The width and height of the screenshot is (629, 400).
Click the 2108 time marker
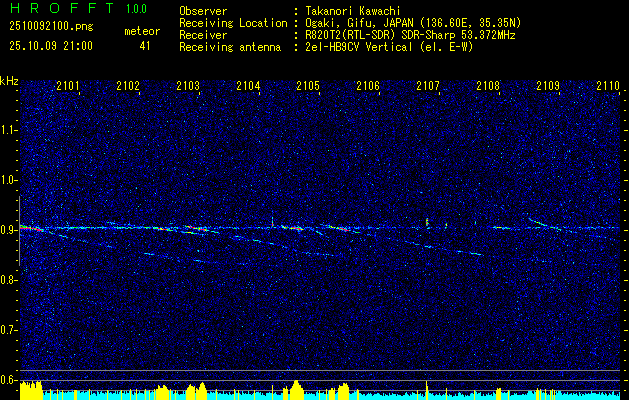[488, 85]
